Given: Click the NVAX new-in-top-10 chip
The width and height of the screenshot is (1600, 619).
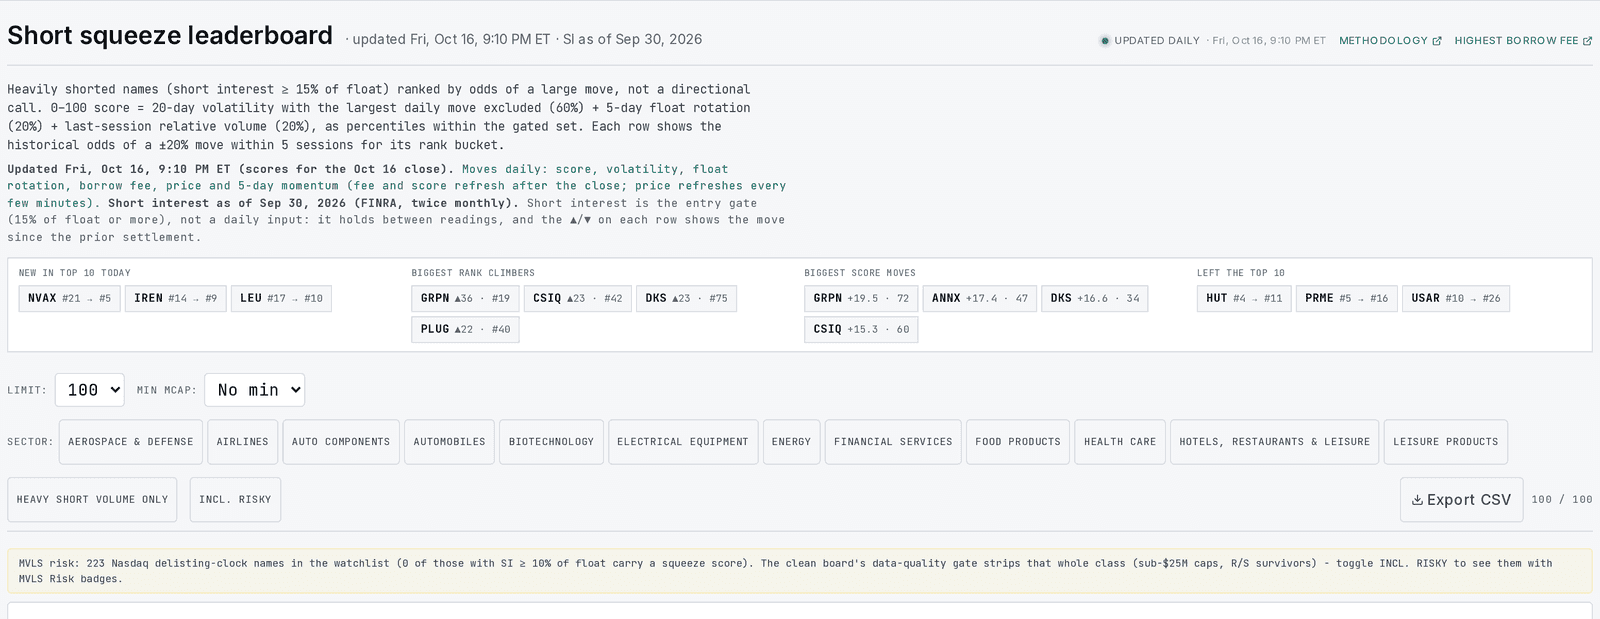Looking at the screenshot, I should tap(70, 299).
